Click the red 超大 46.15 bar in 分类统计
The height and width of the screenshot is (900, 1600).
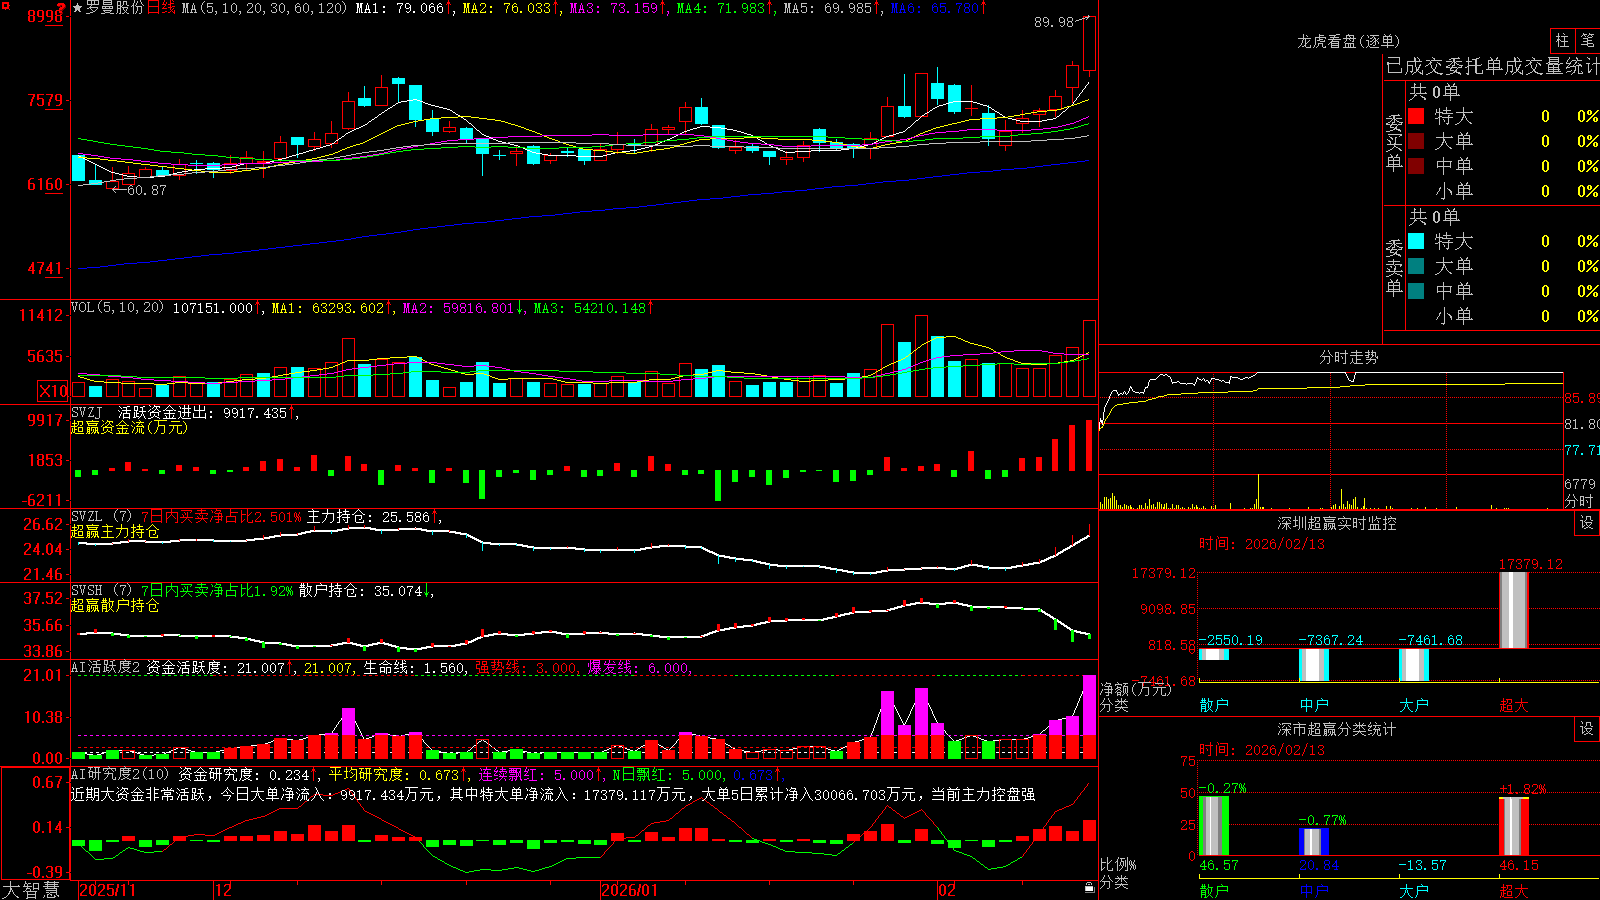point(1514,826)
